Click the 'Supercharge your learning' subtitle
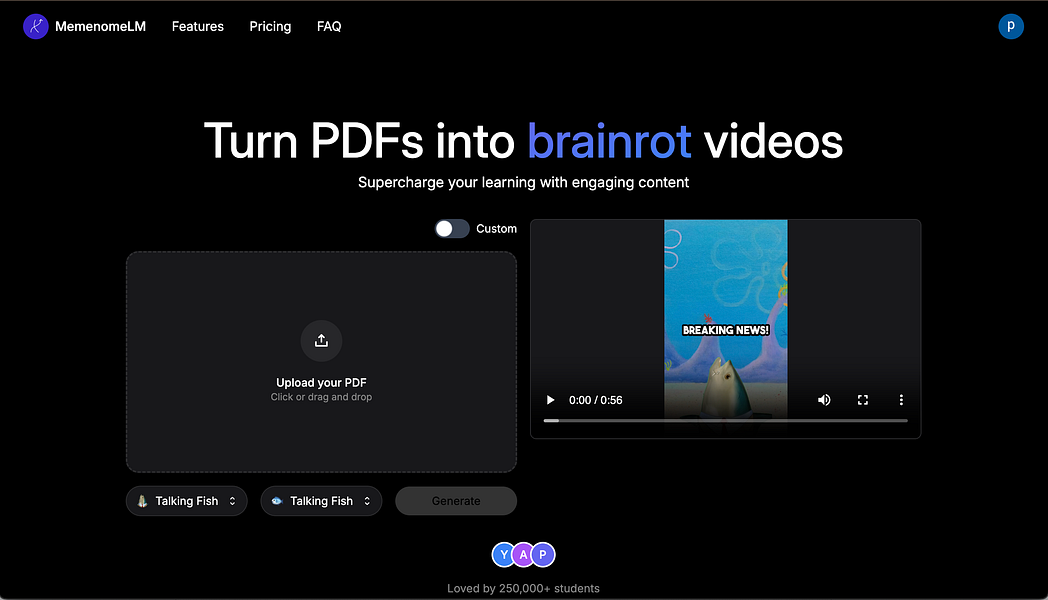 coord(523,182)
